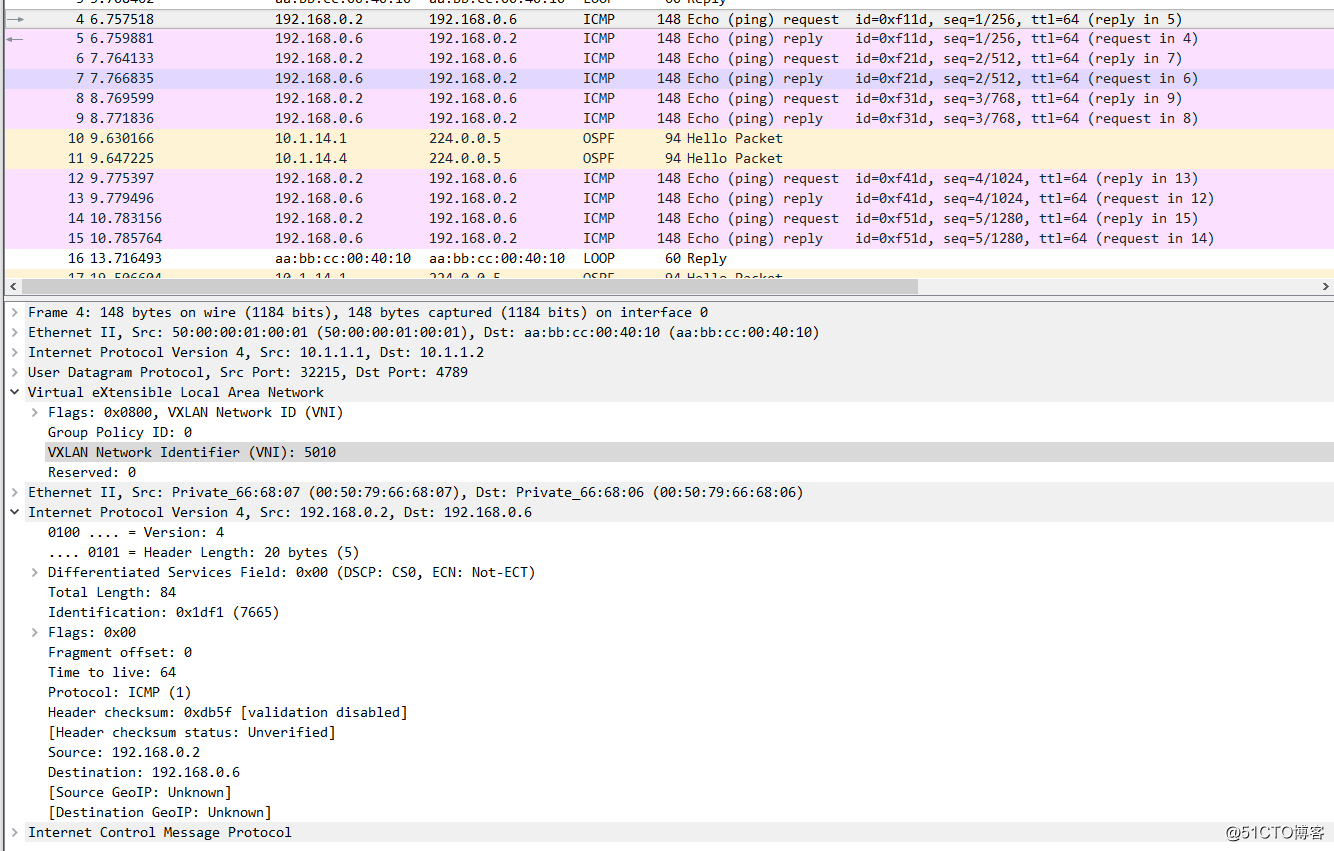
Task: Select packet 7 at time 7.766835
Action: (668, 79)
